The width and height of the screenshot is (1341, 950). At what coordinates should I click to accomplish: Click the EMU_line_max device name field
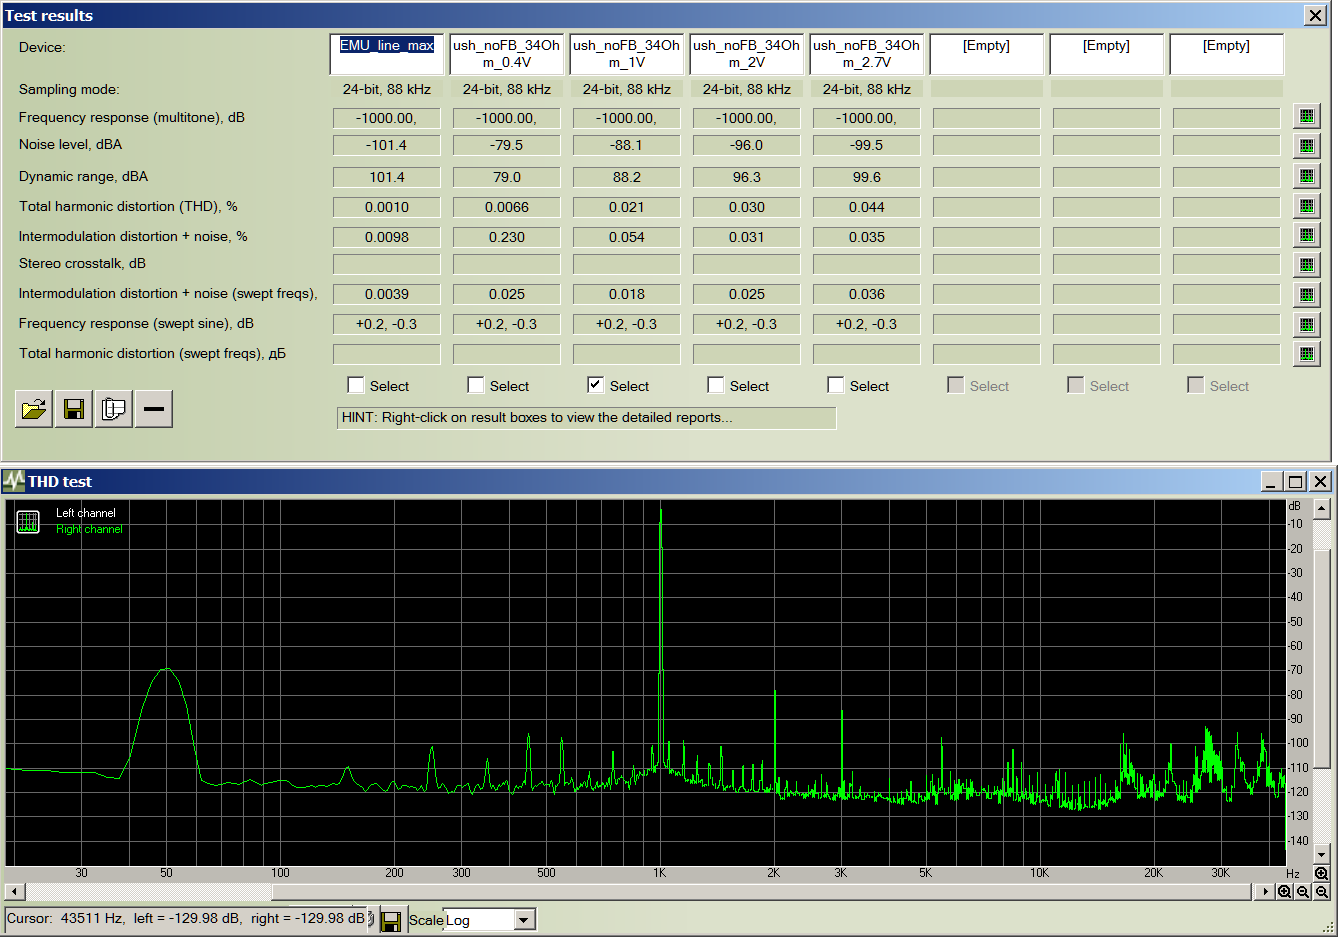pos(387,54)
